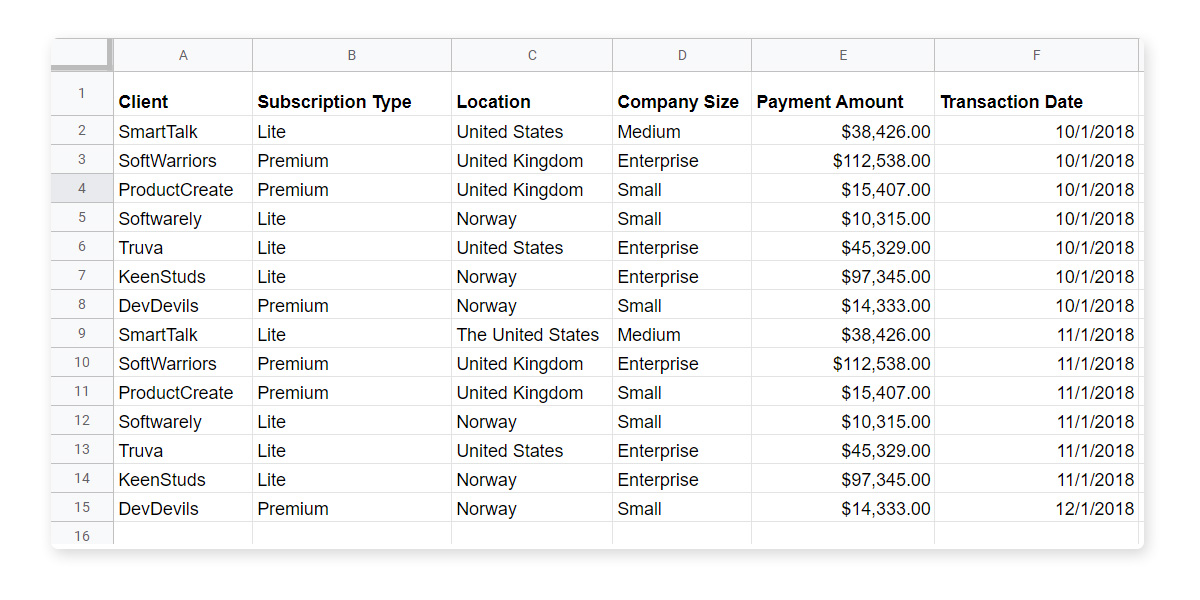Select the Payment Amount column header E
This screenshot has width=1200, height=600.
coord(842,55)
